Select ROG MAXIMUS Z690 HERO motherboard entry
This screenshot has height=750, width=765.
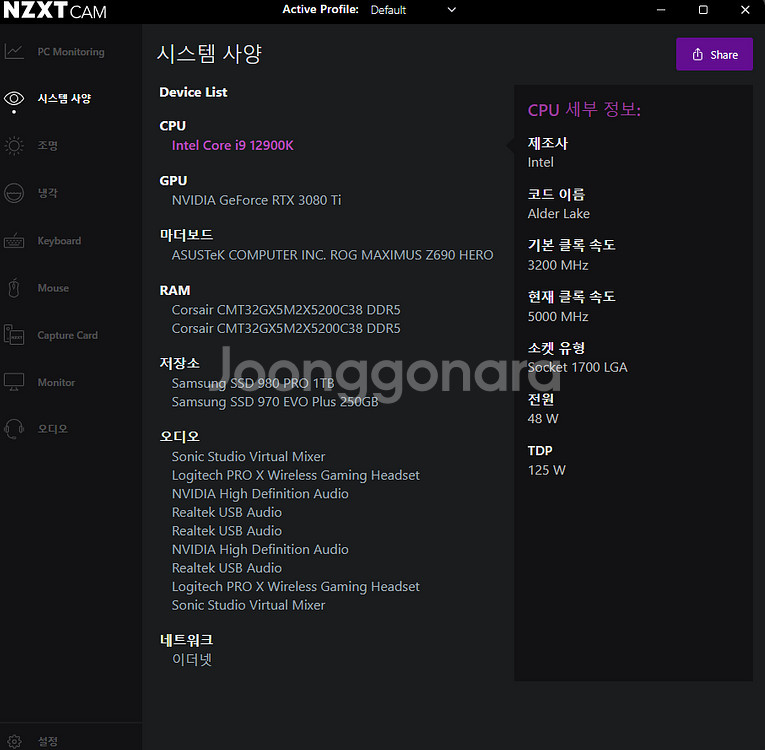pos(332,255)
